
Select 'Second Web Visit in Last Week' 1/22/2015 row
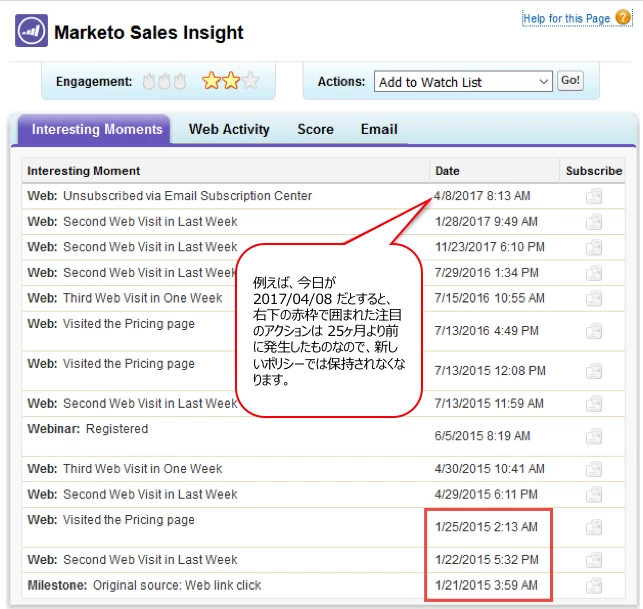click(150, 560)
